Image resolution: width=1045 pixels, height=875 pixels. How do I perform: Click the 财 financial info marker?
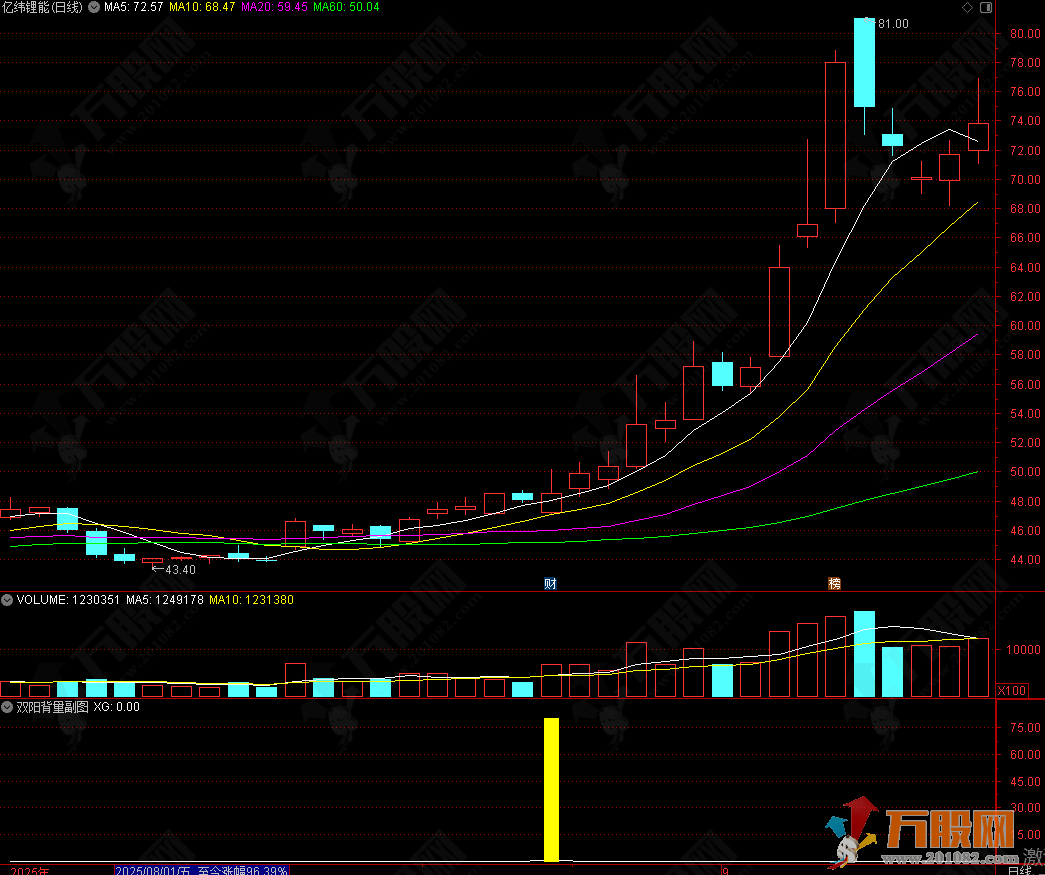point(550,584)
